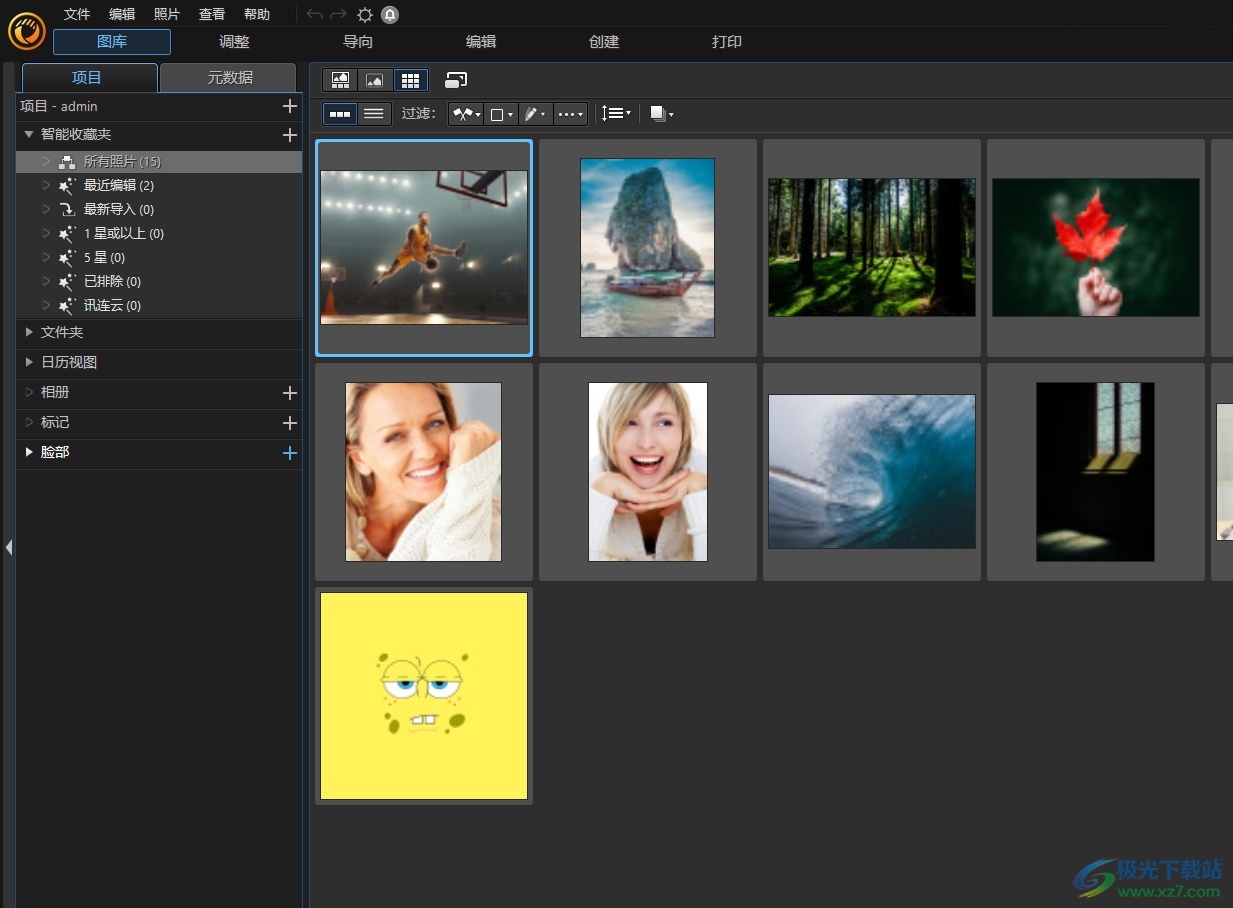Open more filters ellipsis dropdown

(570, 114)
